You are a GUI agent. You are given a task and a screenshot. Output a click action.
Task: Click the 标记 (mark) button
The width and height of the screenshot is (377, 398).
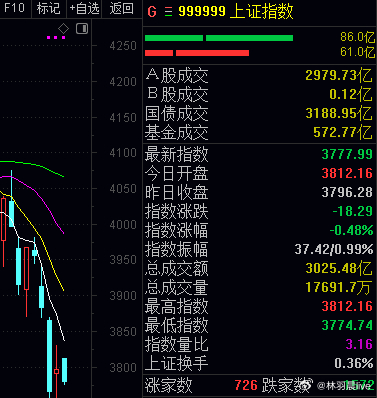49,8
